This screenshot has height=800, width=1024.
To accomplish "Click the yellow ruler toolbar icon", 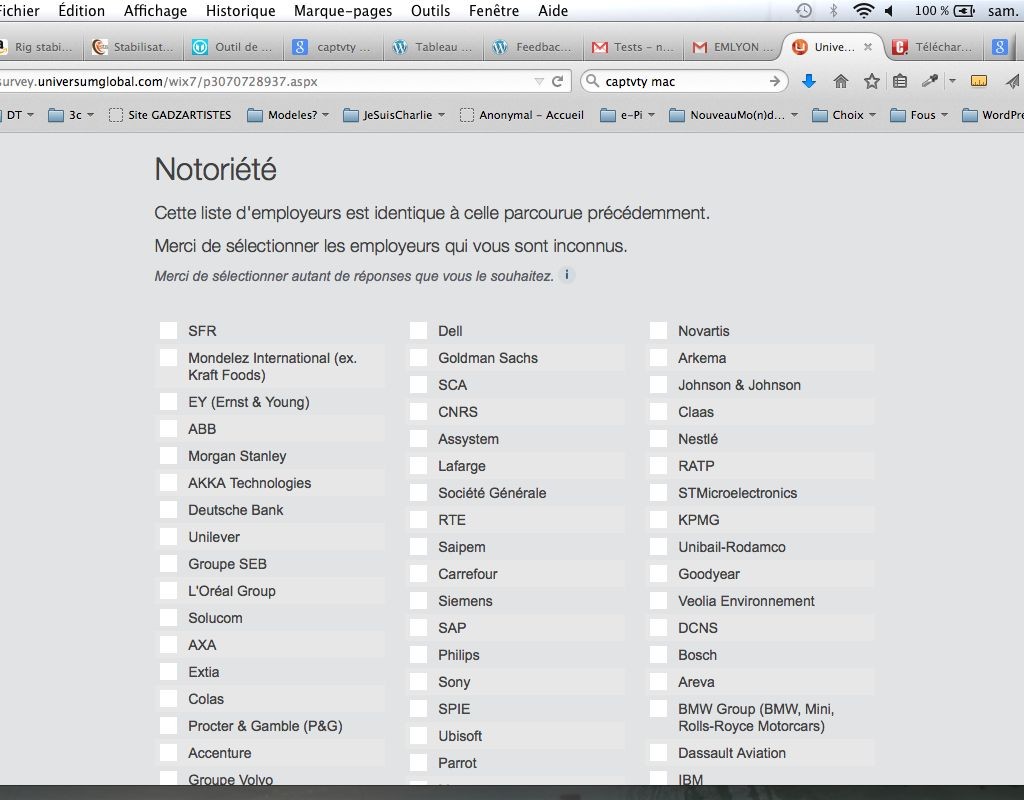I will pos(978,81).
